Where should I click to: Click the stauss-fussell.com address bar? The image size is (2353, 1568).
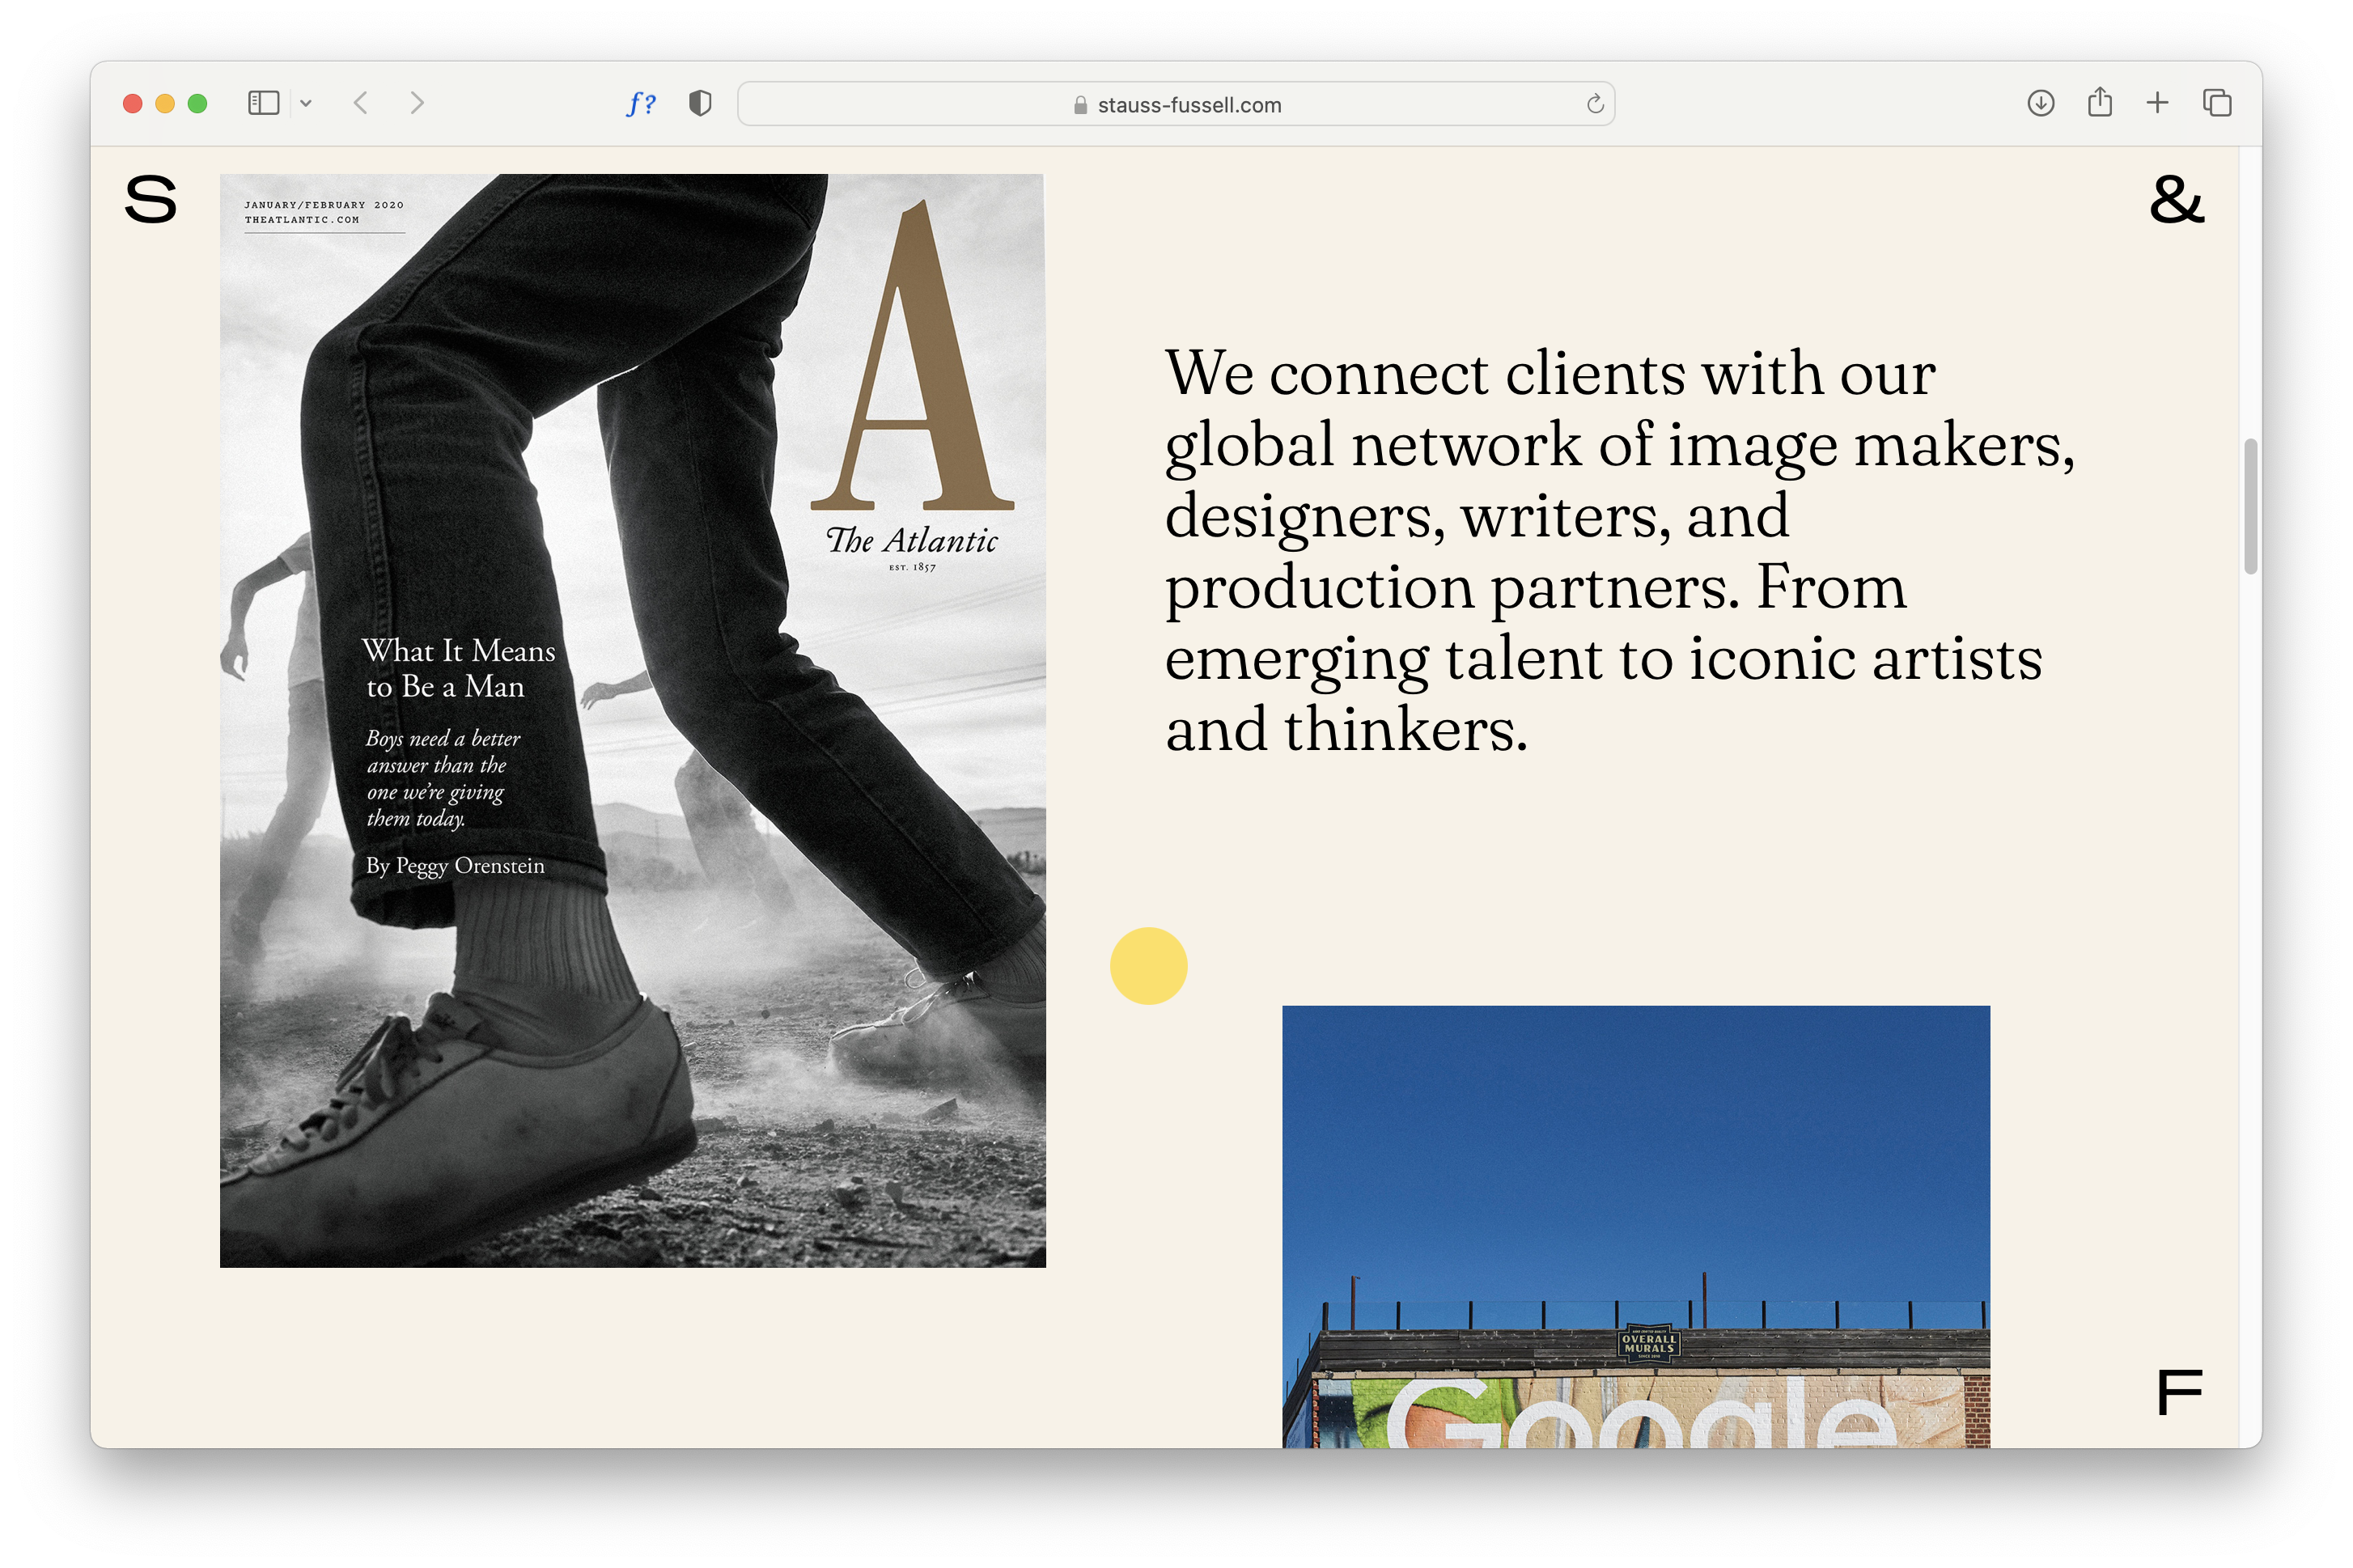(x=1176, y=104)
